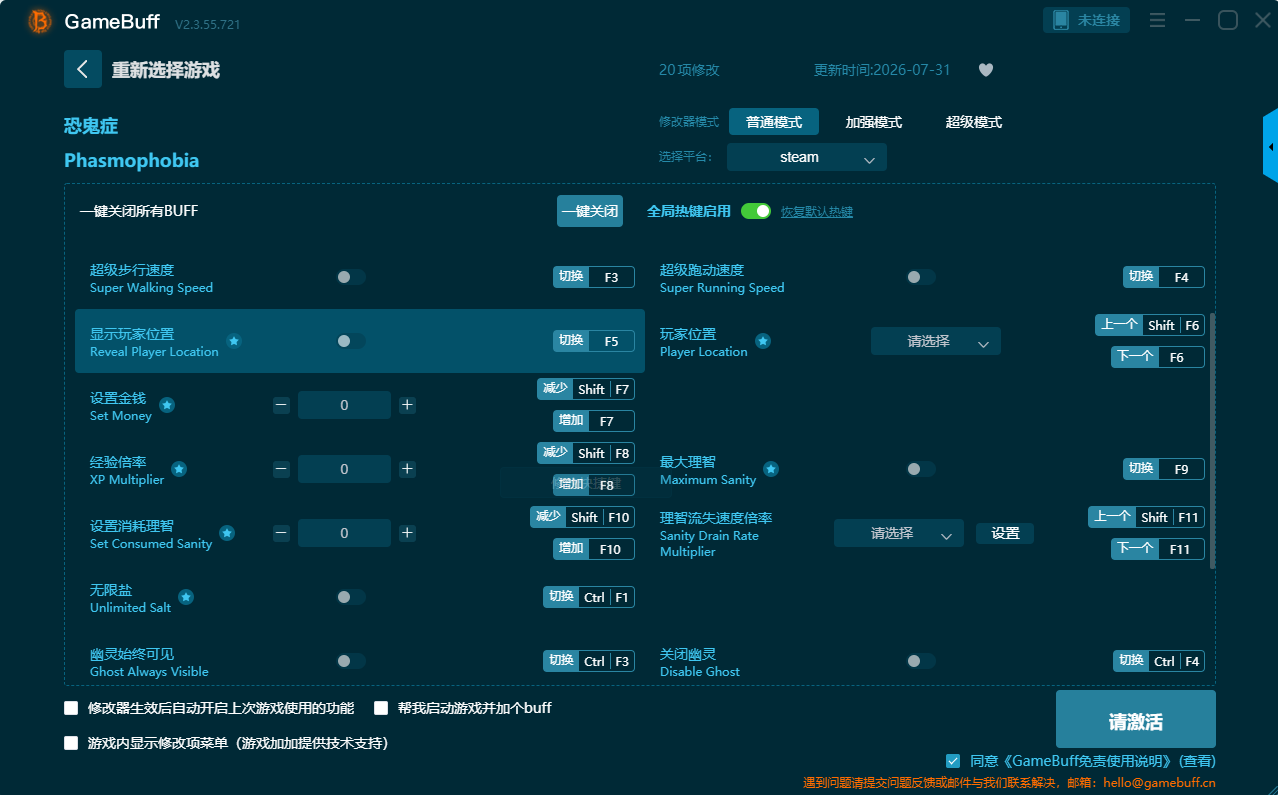
Task: Click the back arrow to reselect game
Action: point(83,69)
